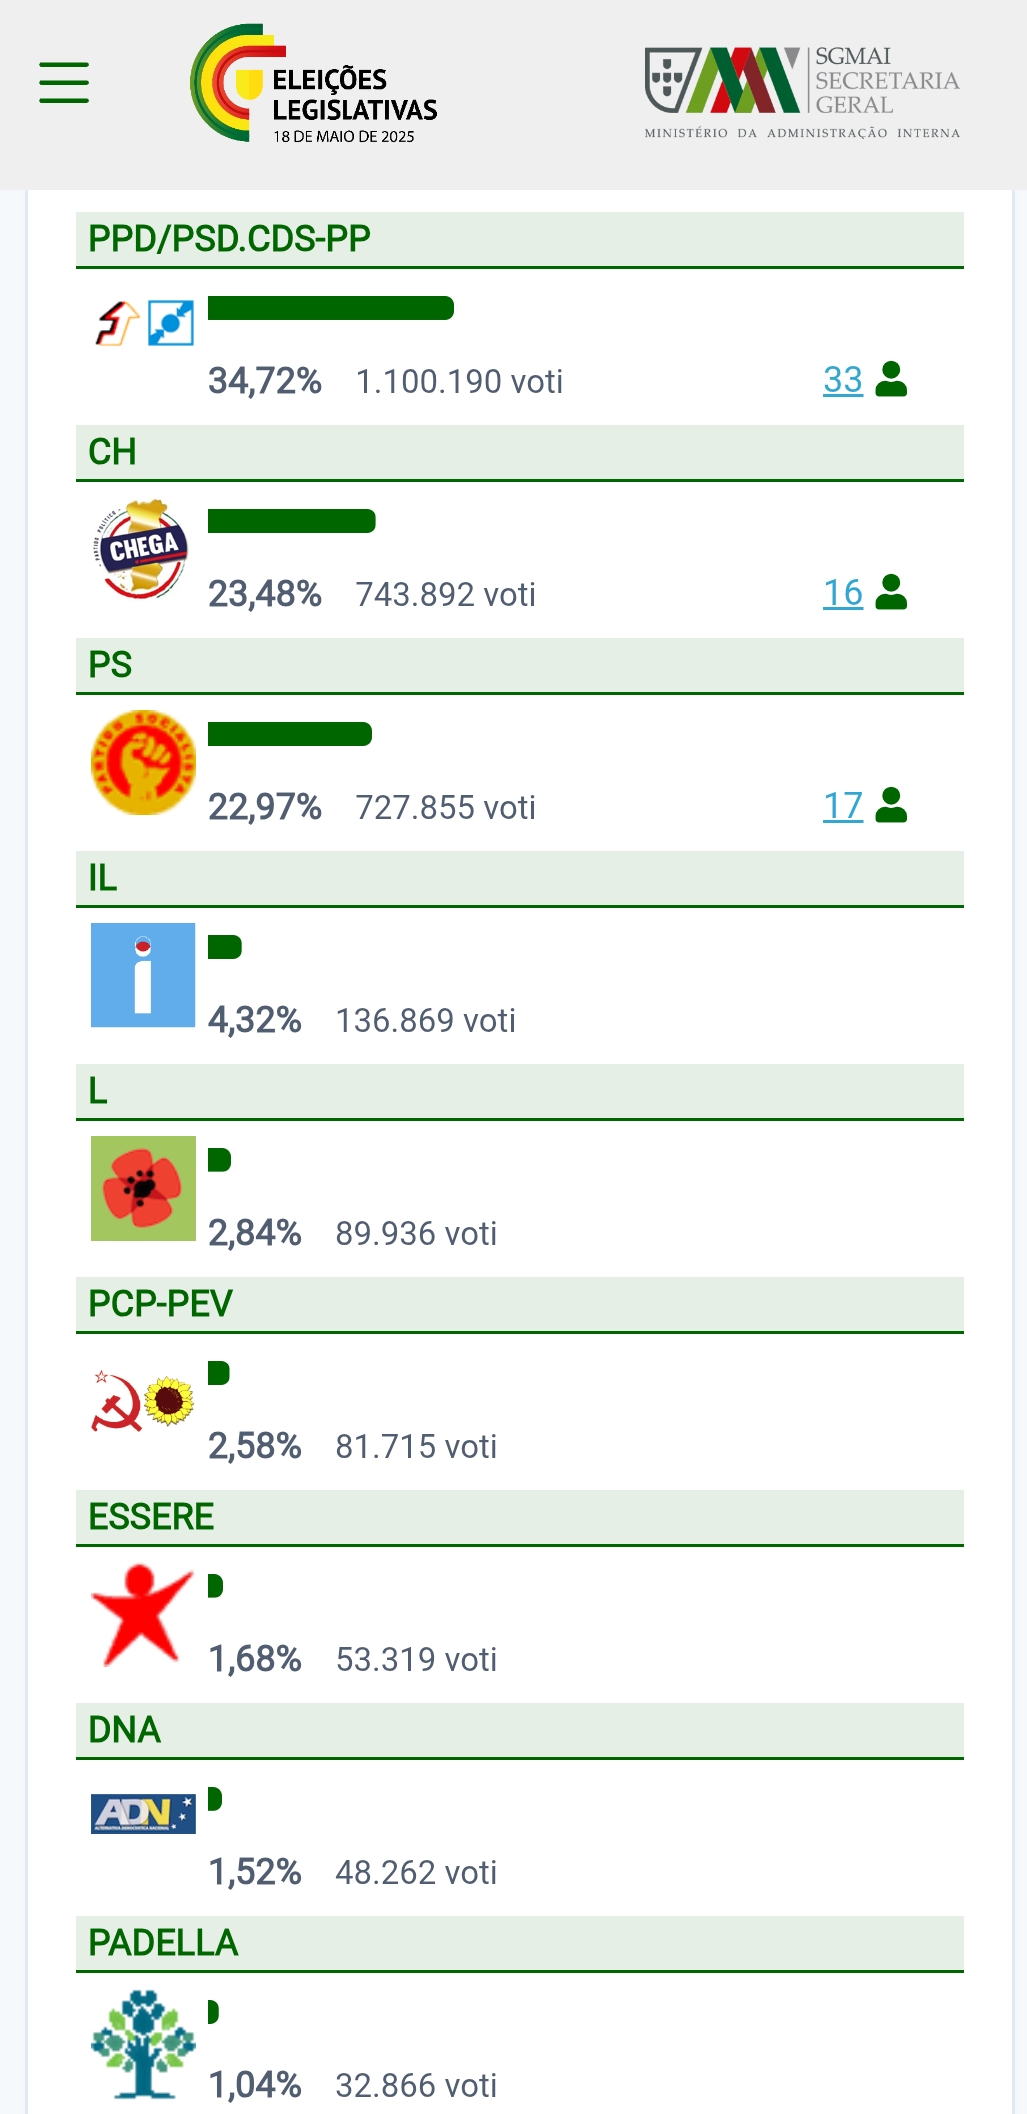Open the hamburger navigation menu
The width and height of the screenshot is (1027, 2114).
click(x=64, y=82)
